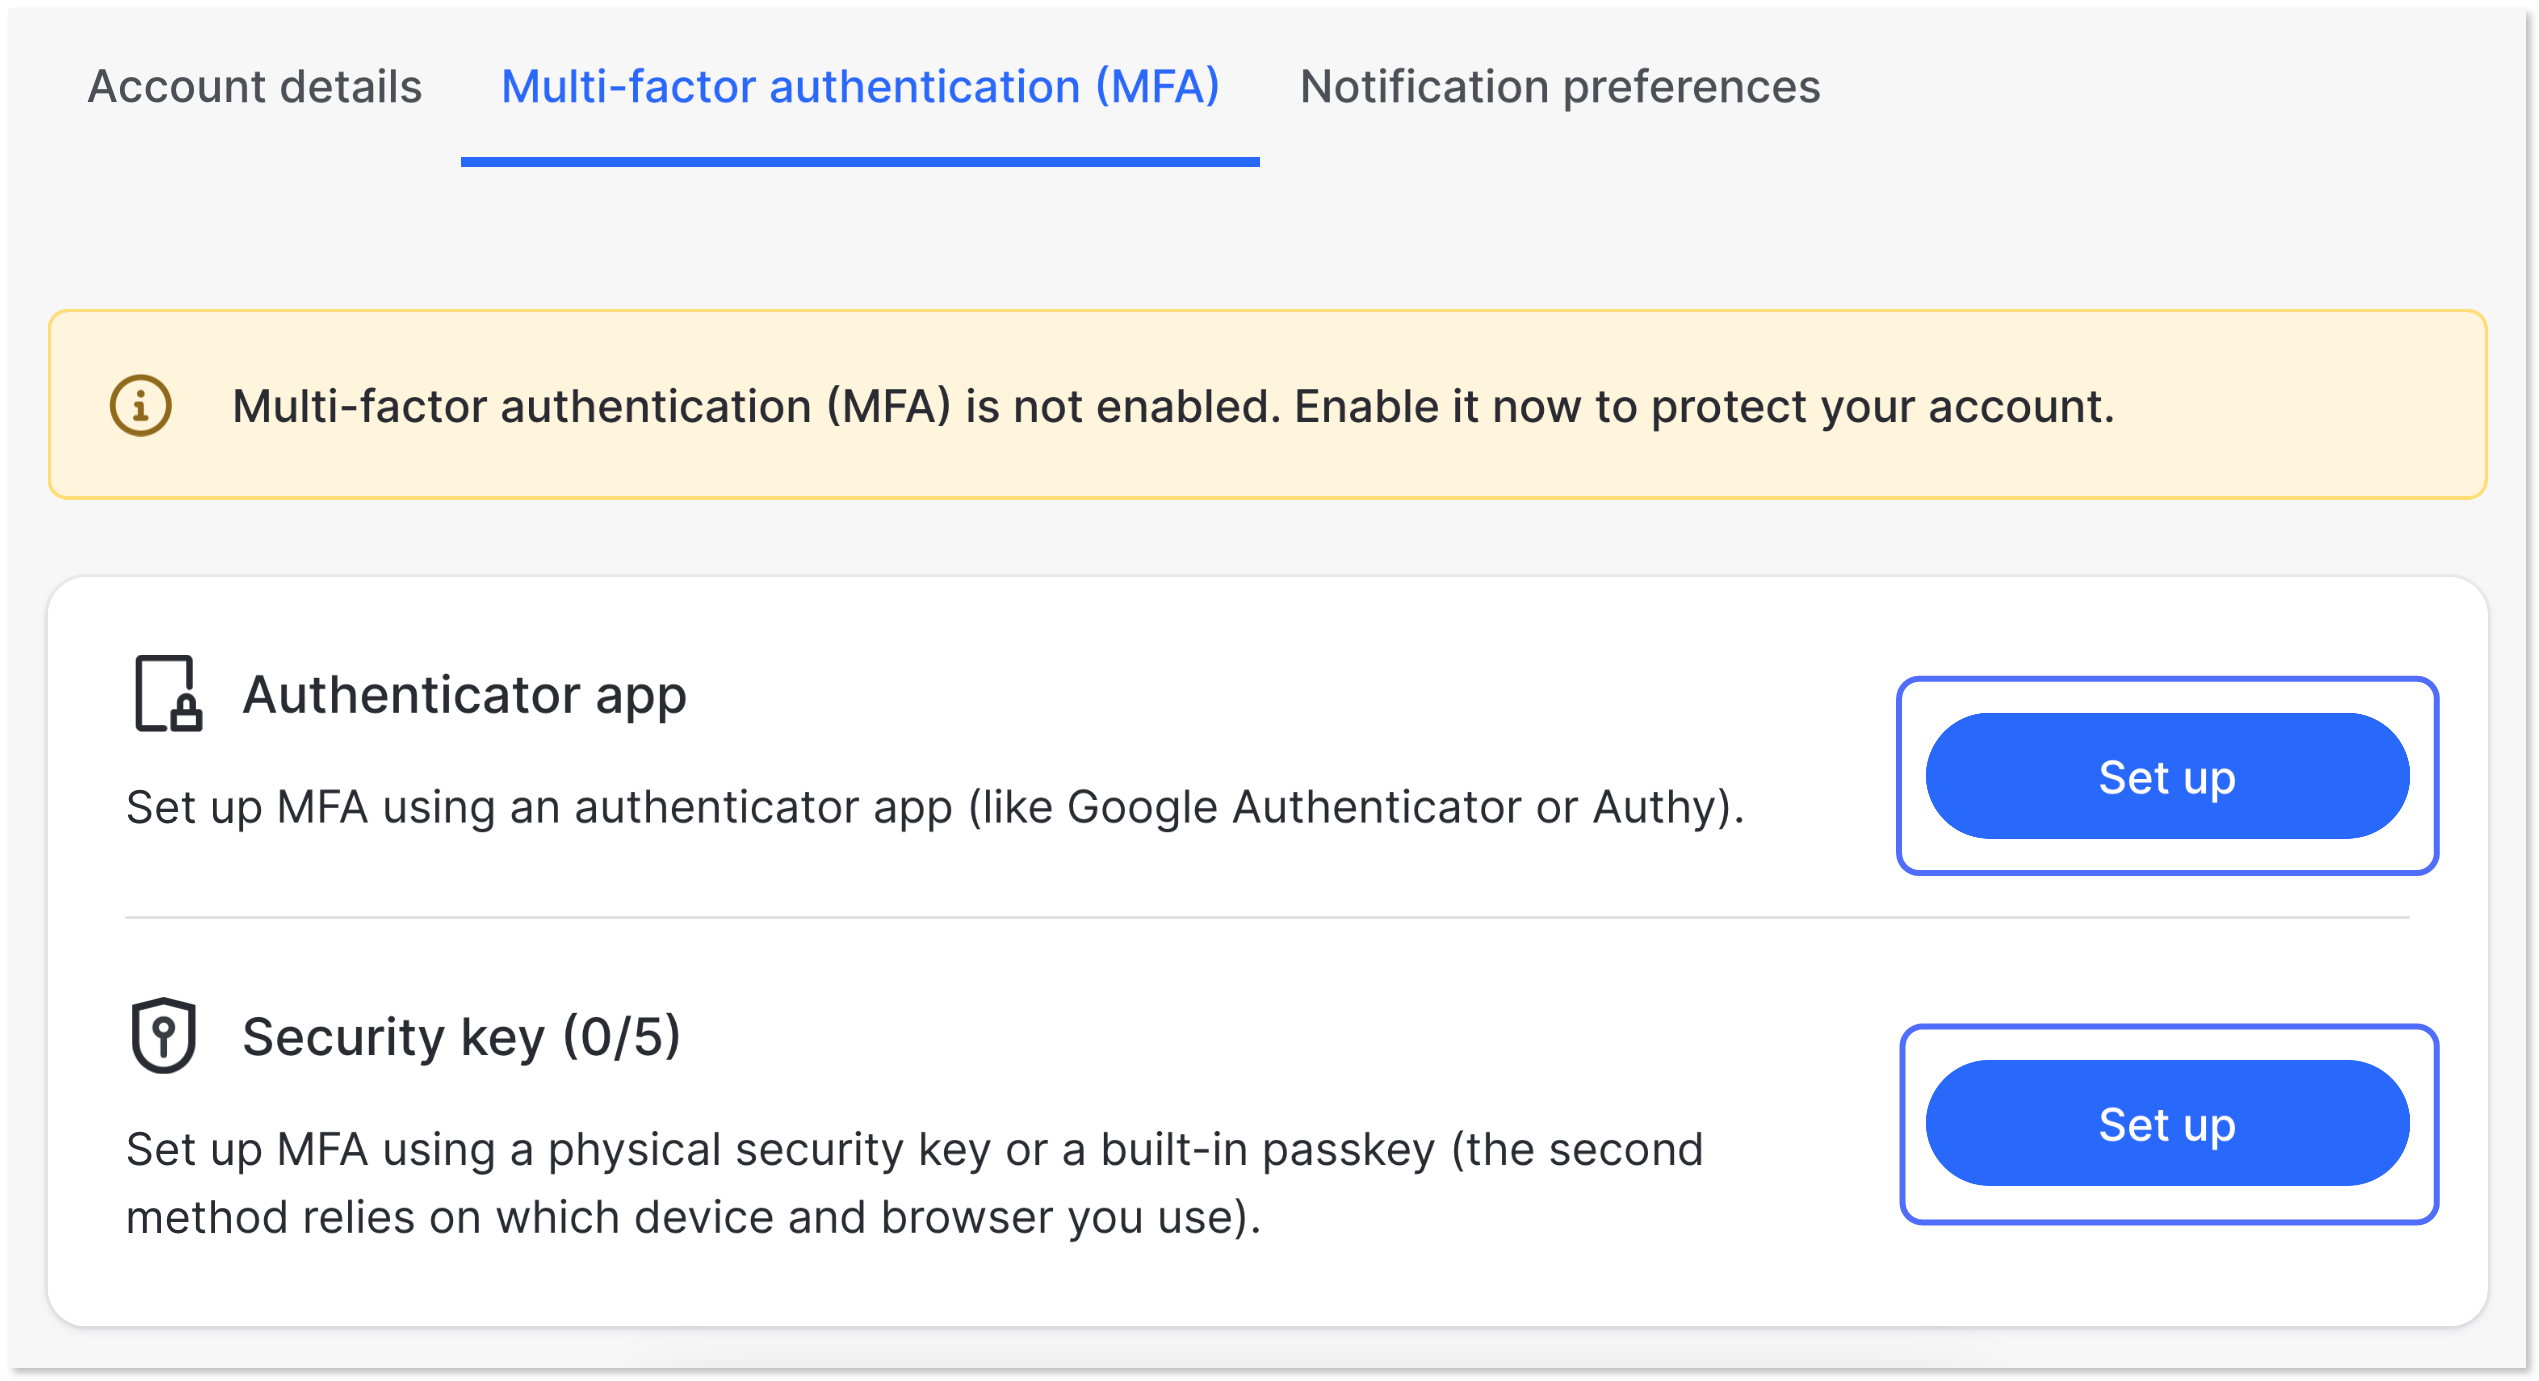
Task: Click the mobile-device lock icon beside Authenticator app
Action: tap(168, 695)
